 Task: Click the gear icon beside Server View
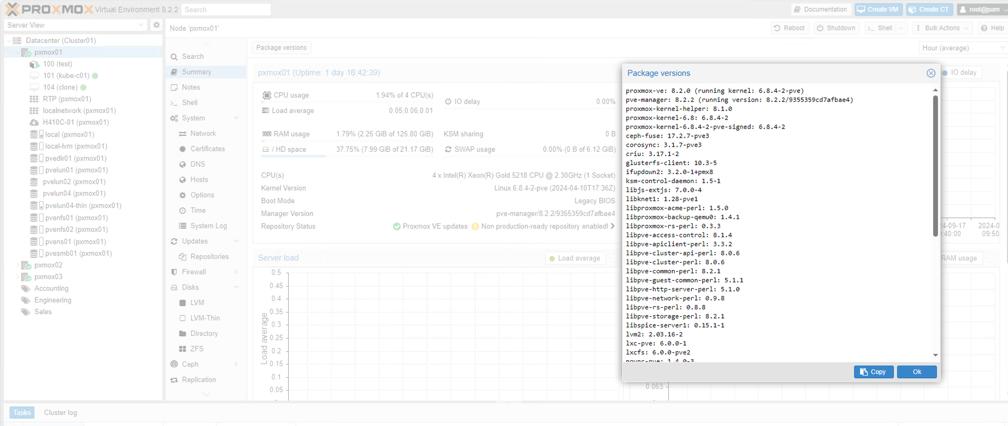156,25
